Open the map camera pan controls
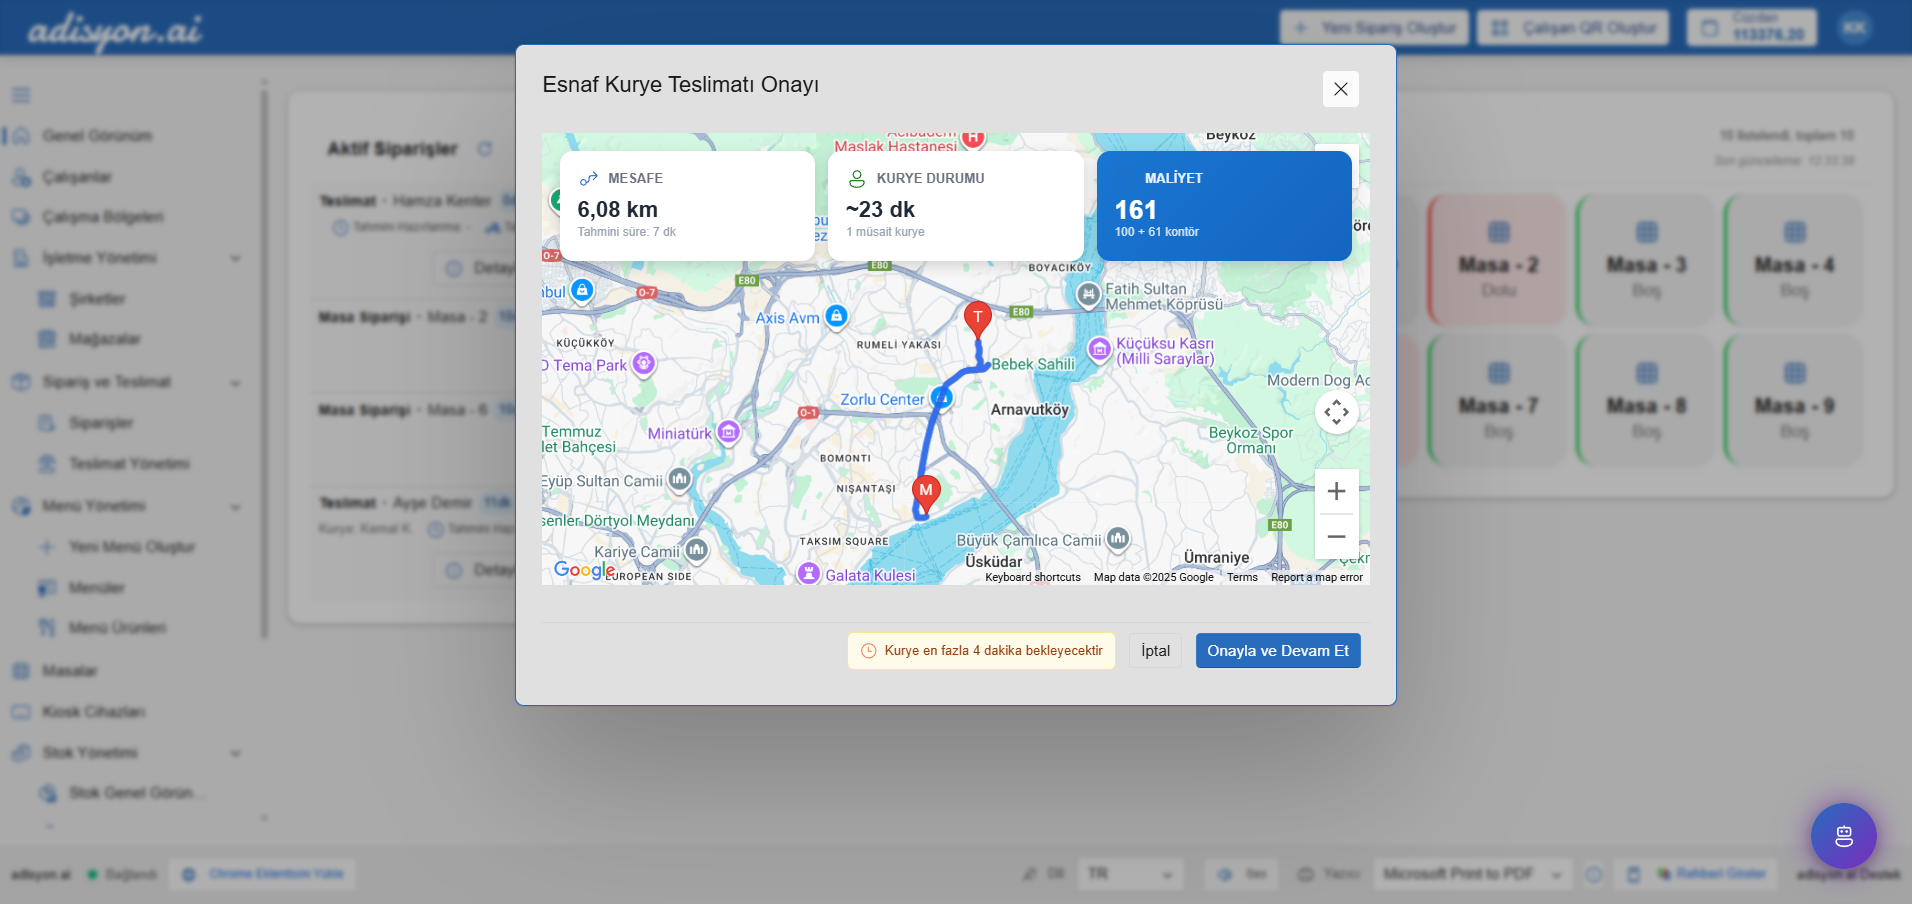Screen dimensions: 1912x904 1336,412
